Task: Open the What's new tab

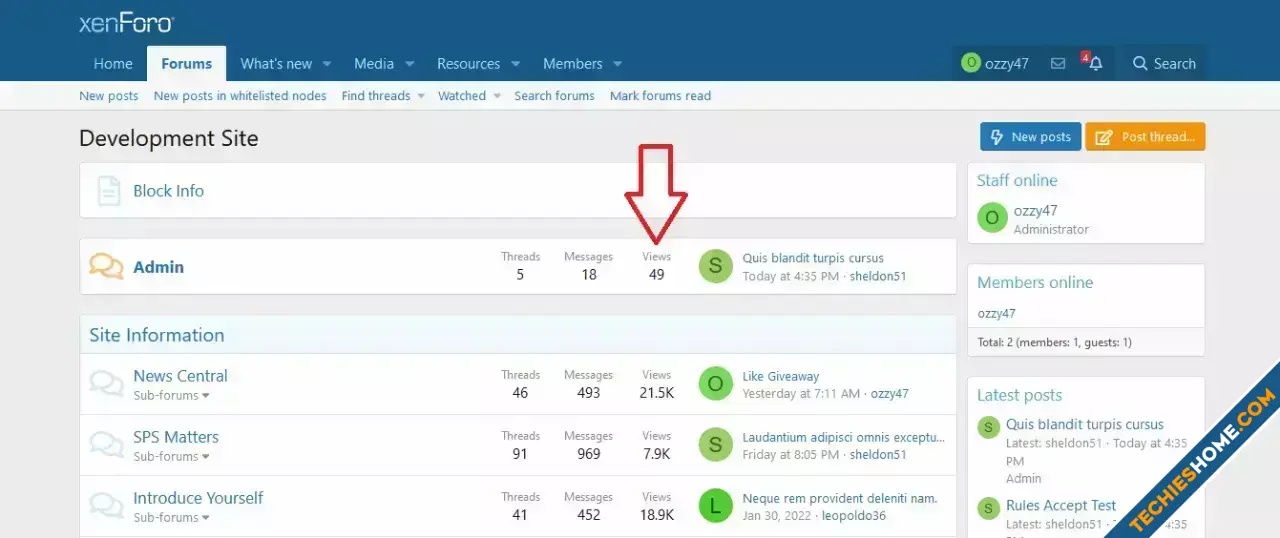Action: pyautogui.click(x=276, y=63)
